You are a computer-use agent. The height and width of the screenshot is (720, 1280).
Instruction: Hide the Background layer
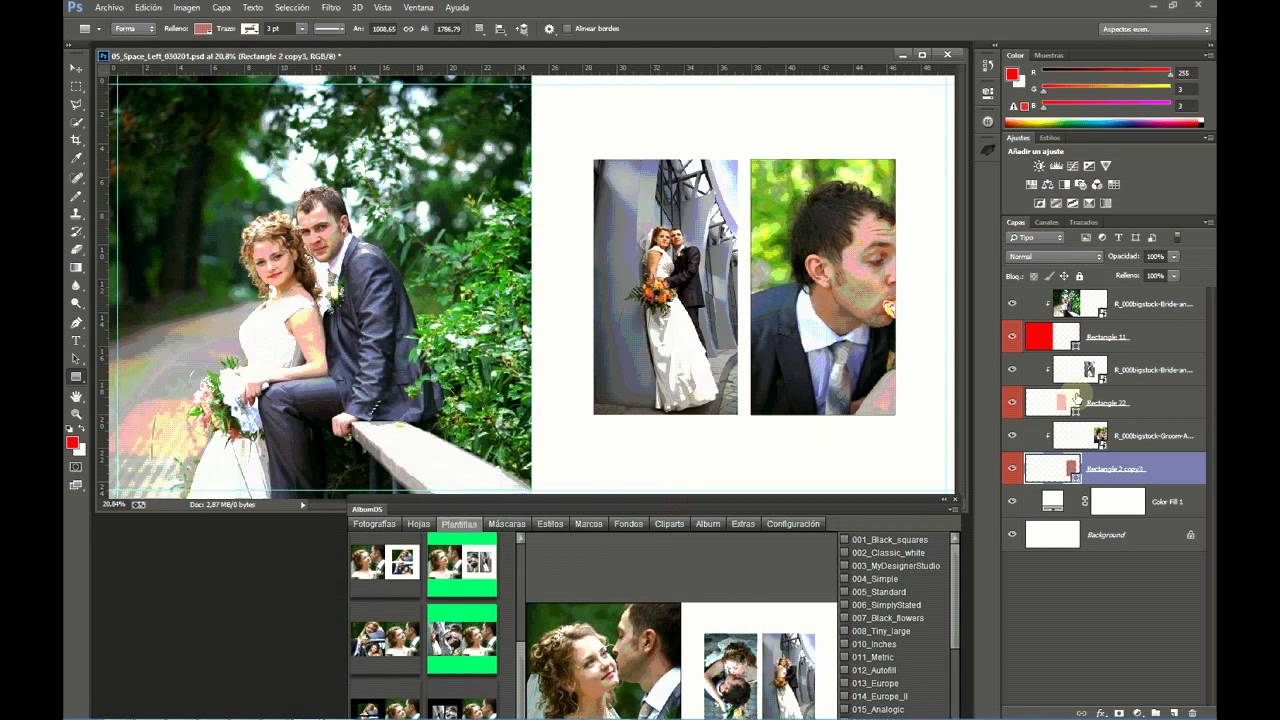click(x=1012, y=534)
